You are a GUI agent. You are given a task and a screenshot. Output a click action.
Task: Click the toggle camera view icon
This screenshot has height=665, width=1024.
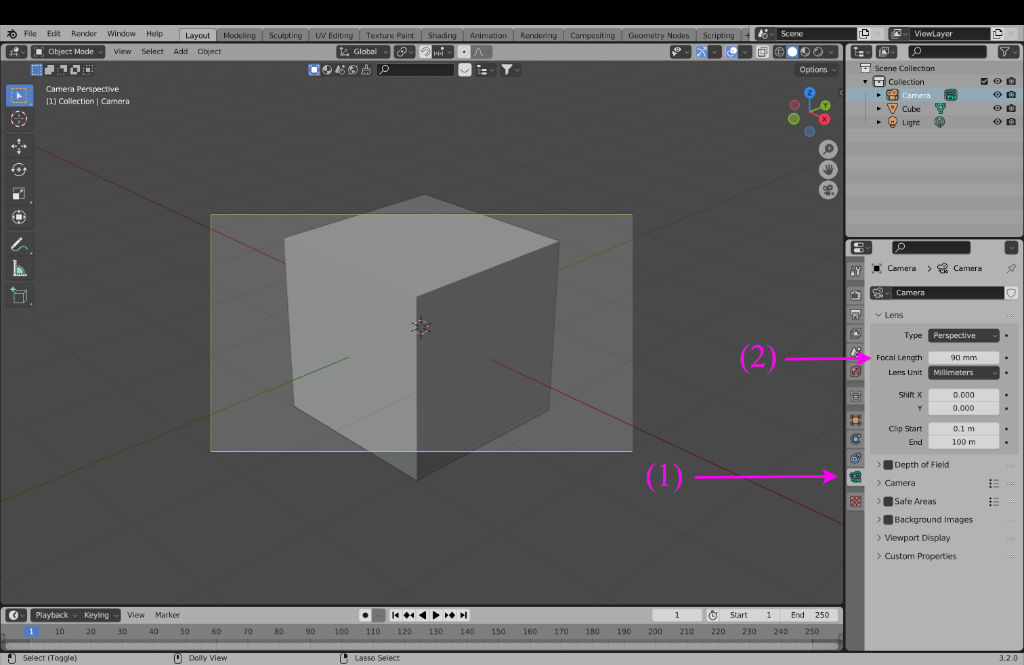(828, 190)
